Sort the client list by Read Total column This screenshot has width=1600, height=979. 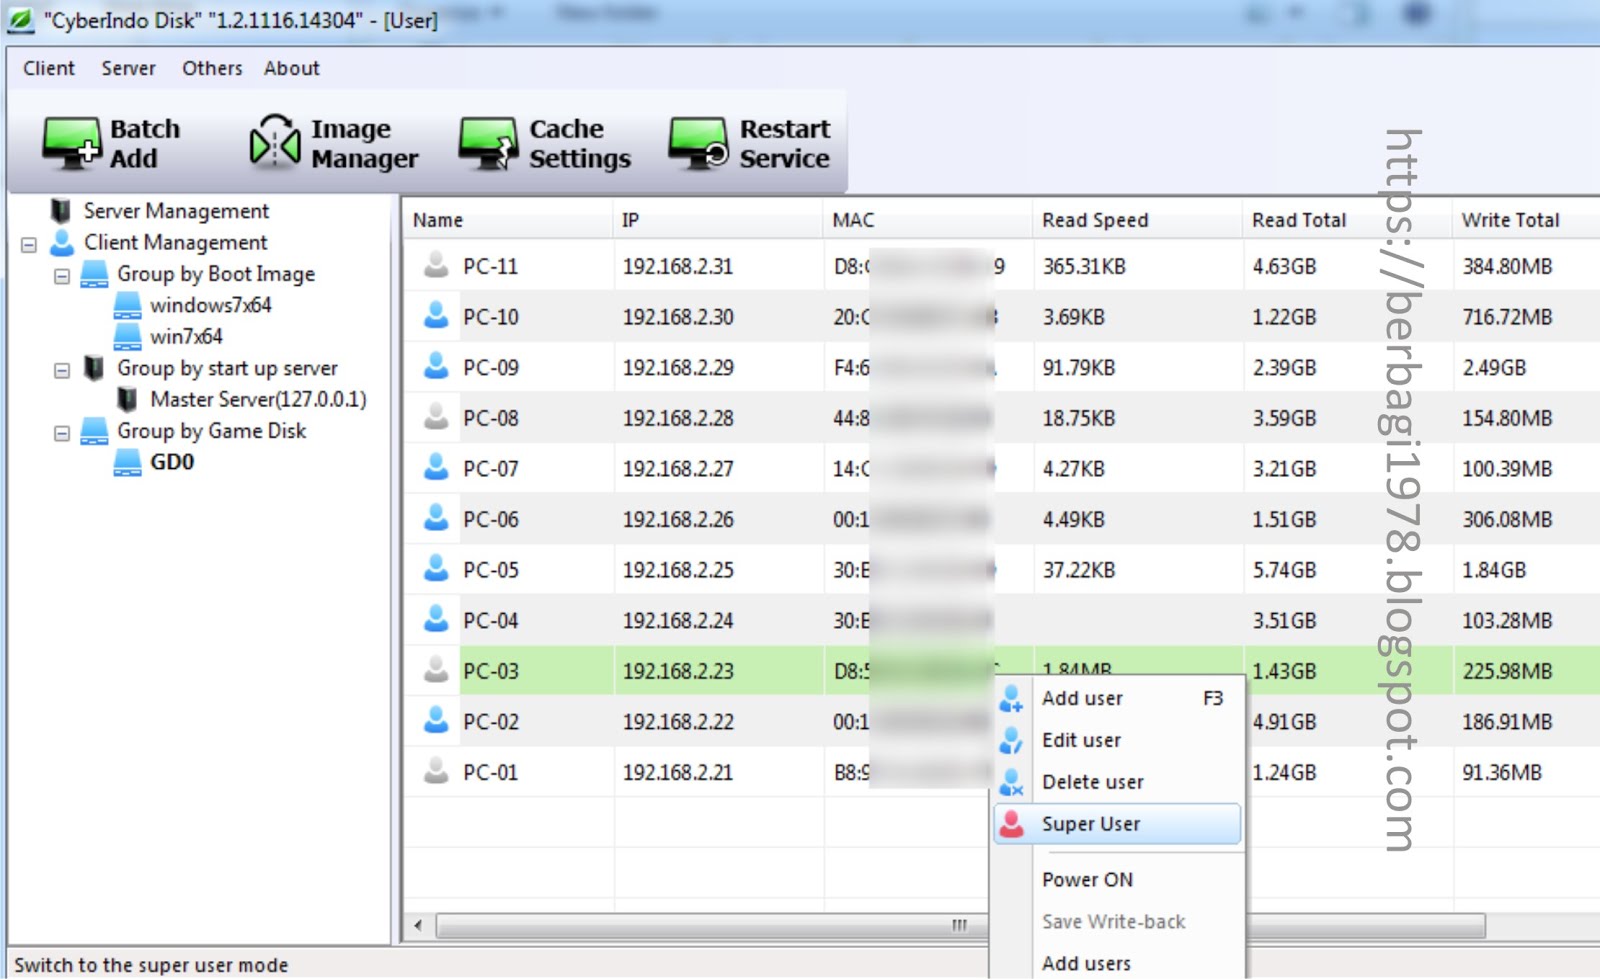(x=1348, y=220)
